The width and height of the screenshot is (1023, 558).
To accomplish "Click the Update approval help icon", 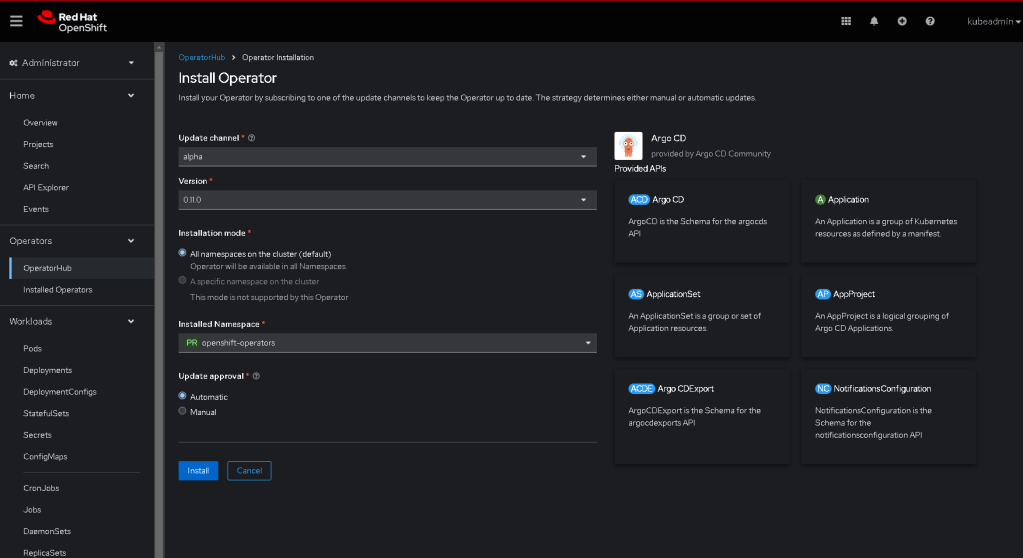I will tap(256, 376).
